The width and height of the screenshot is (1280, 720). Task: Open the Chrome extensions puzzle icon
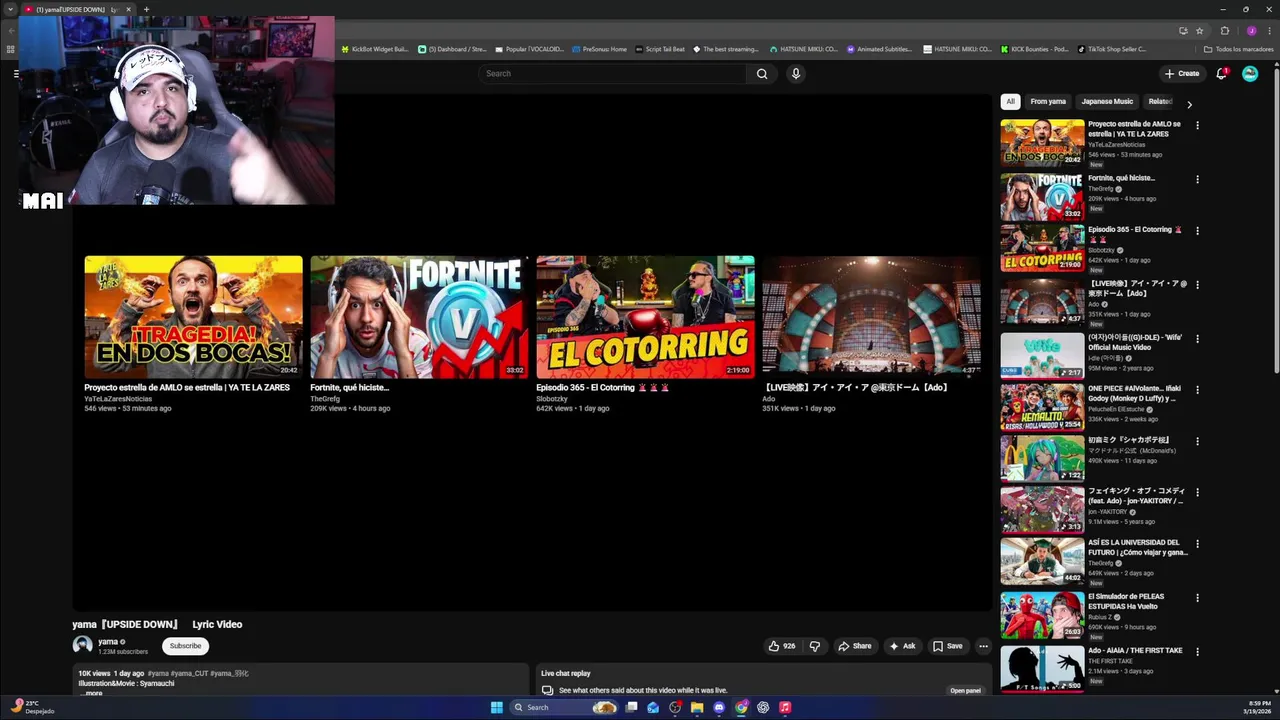[1224, 30]
